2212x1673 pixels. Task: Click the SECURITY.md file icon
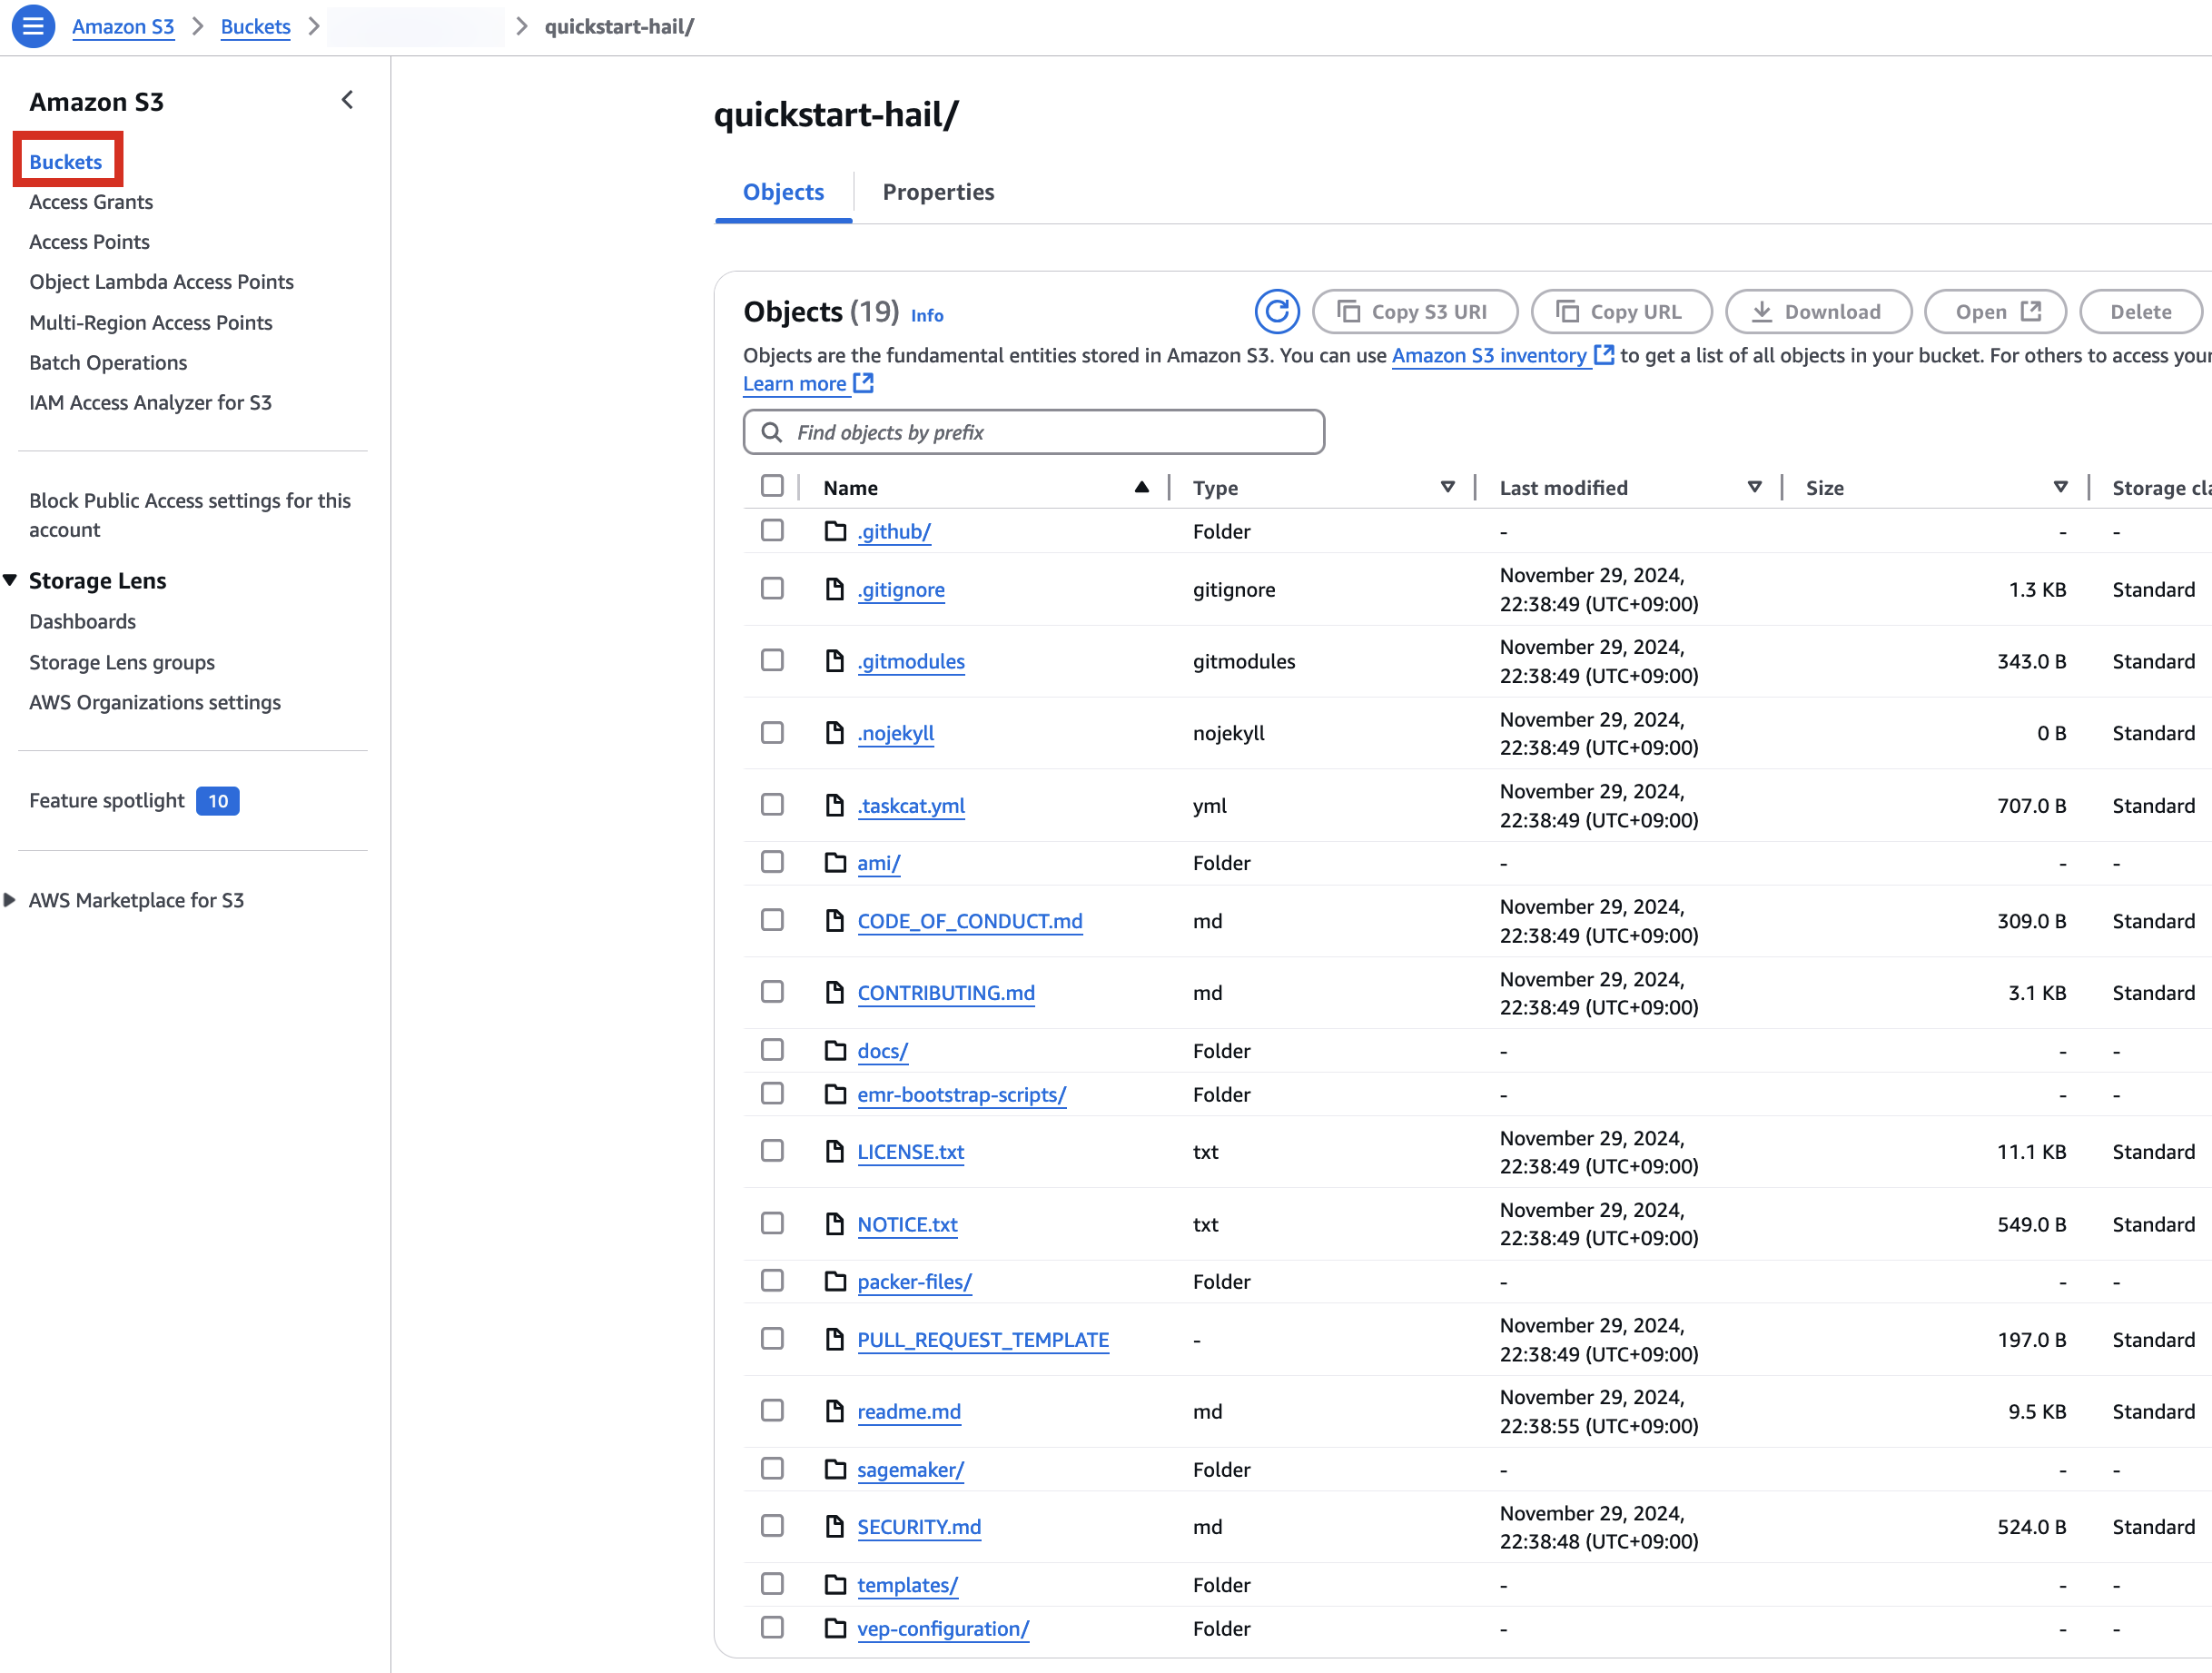[x=835, y=1526]
